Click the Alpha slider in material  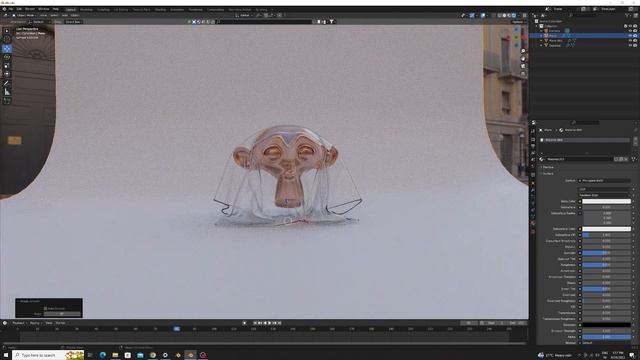tap(606, 337)
